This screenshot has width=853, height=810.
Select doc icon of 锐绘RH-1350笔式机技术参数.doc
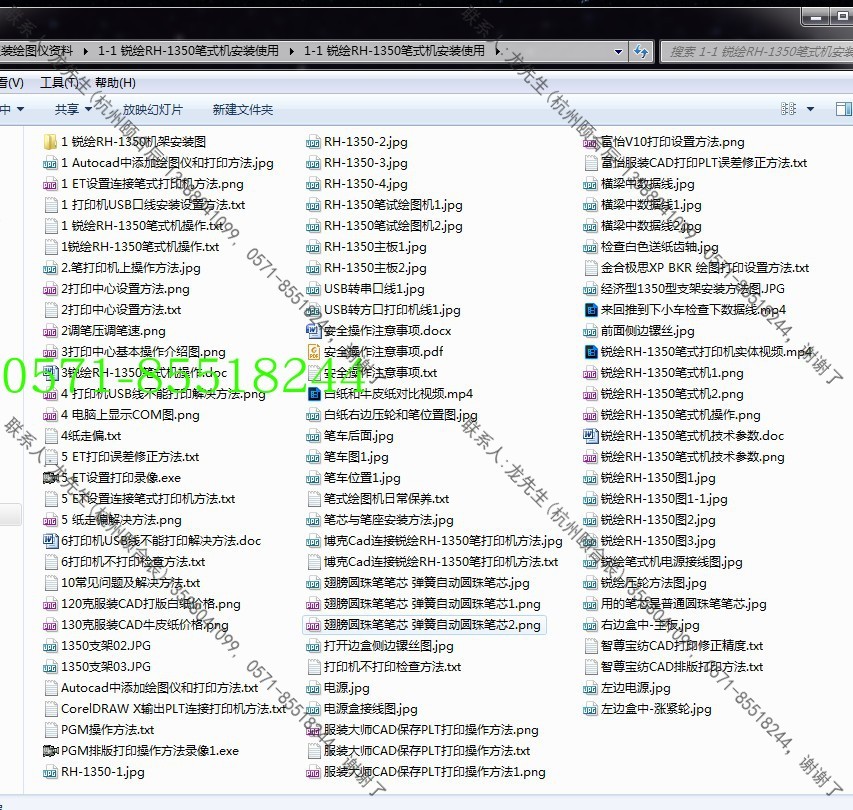tap(590, 436)
